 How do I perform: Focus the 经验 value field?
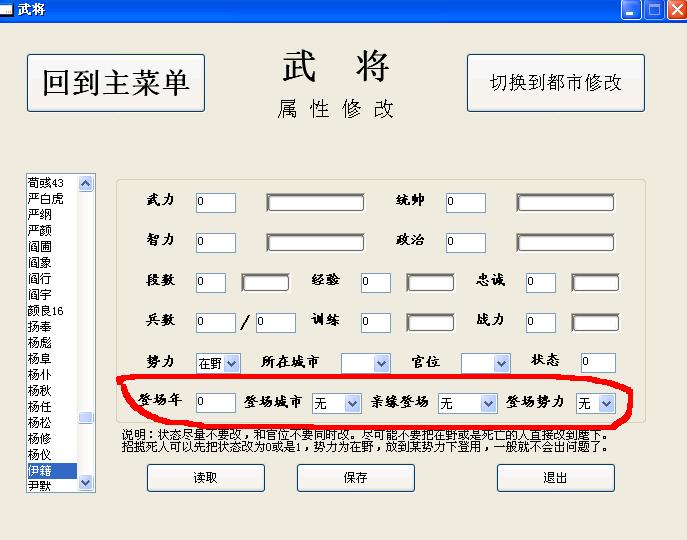(376, 283)
